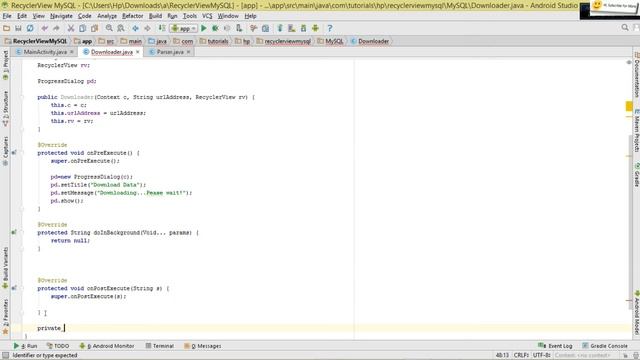640x360 pixels.
Task: Click the Attach debugger icon
Action: 239,28
